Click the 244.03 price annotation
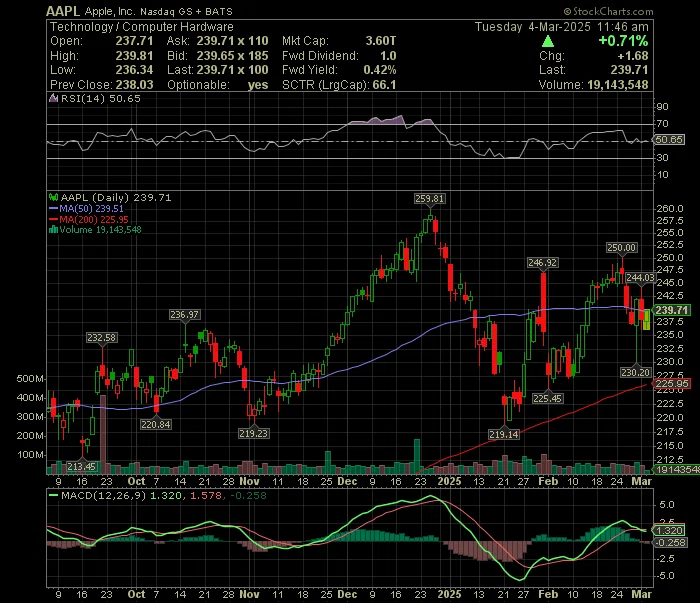This screenshot has height=603, width=700. coord(640,278)
